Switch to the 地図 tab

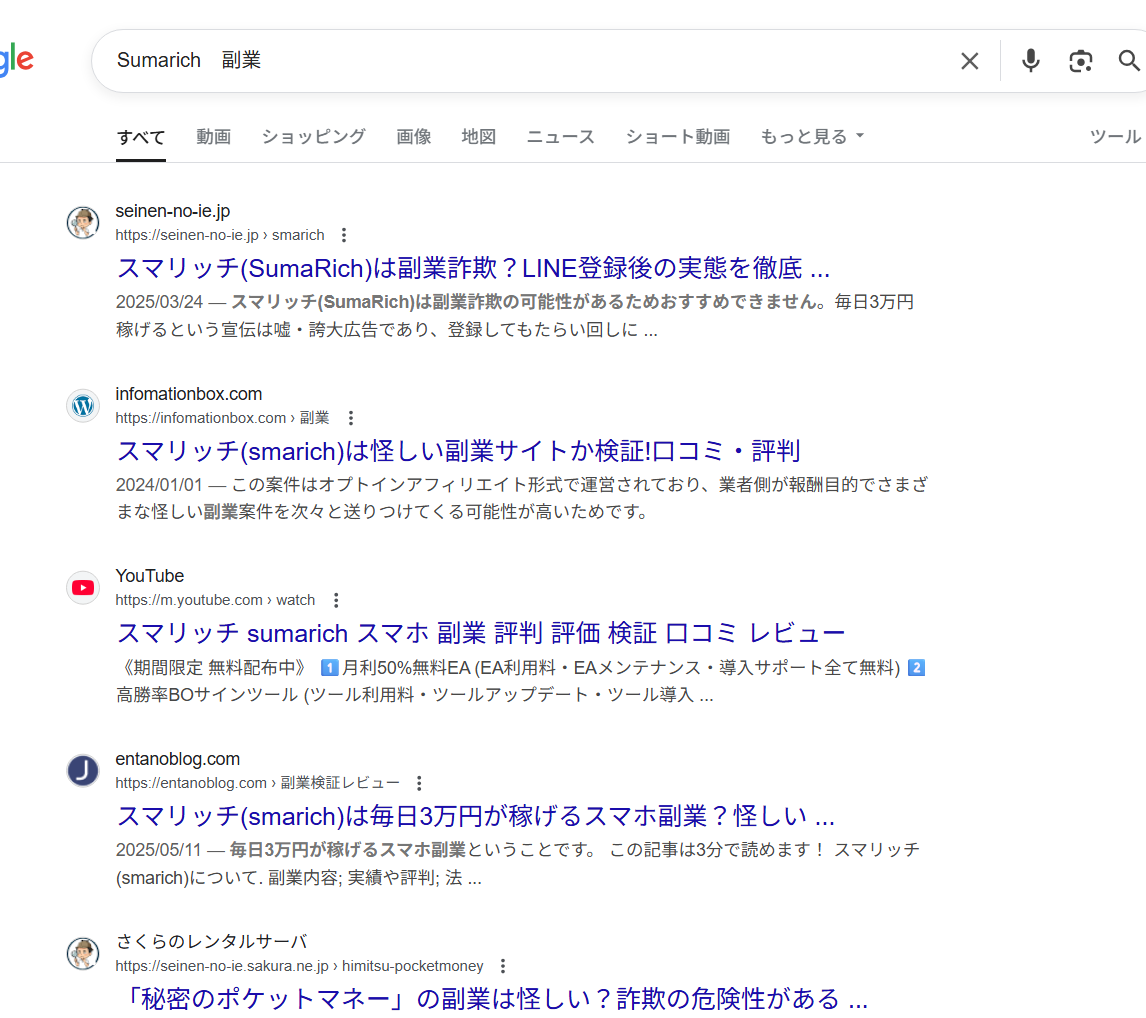tap(479, 137)
